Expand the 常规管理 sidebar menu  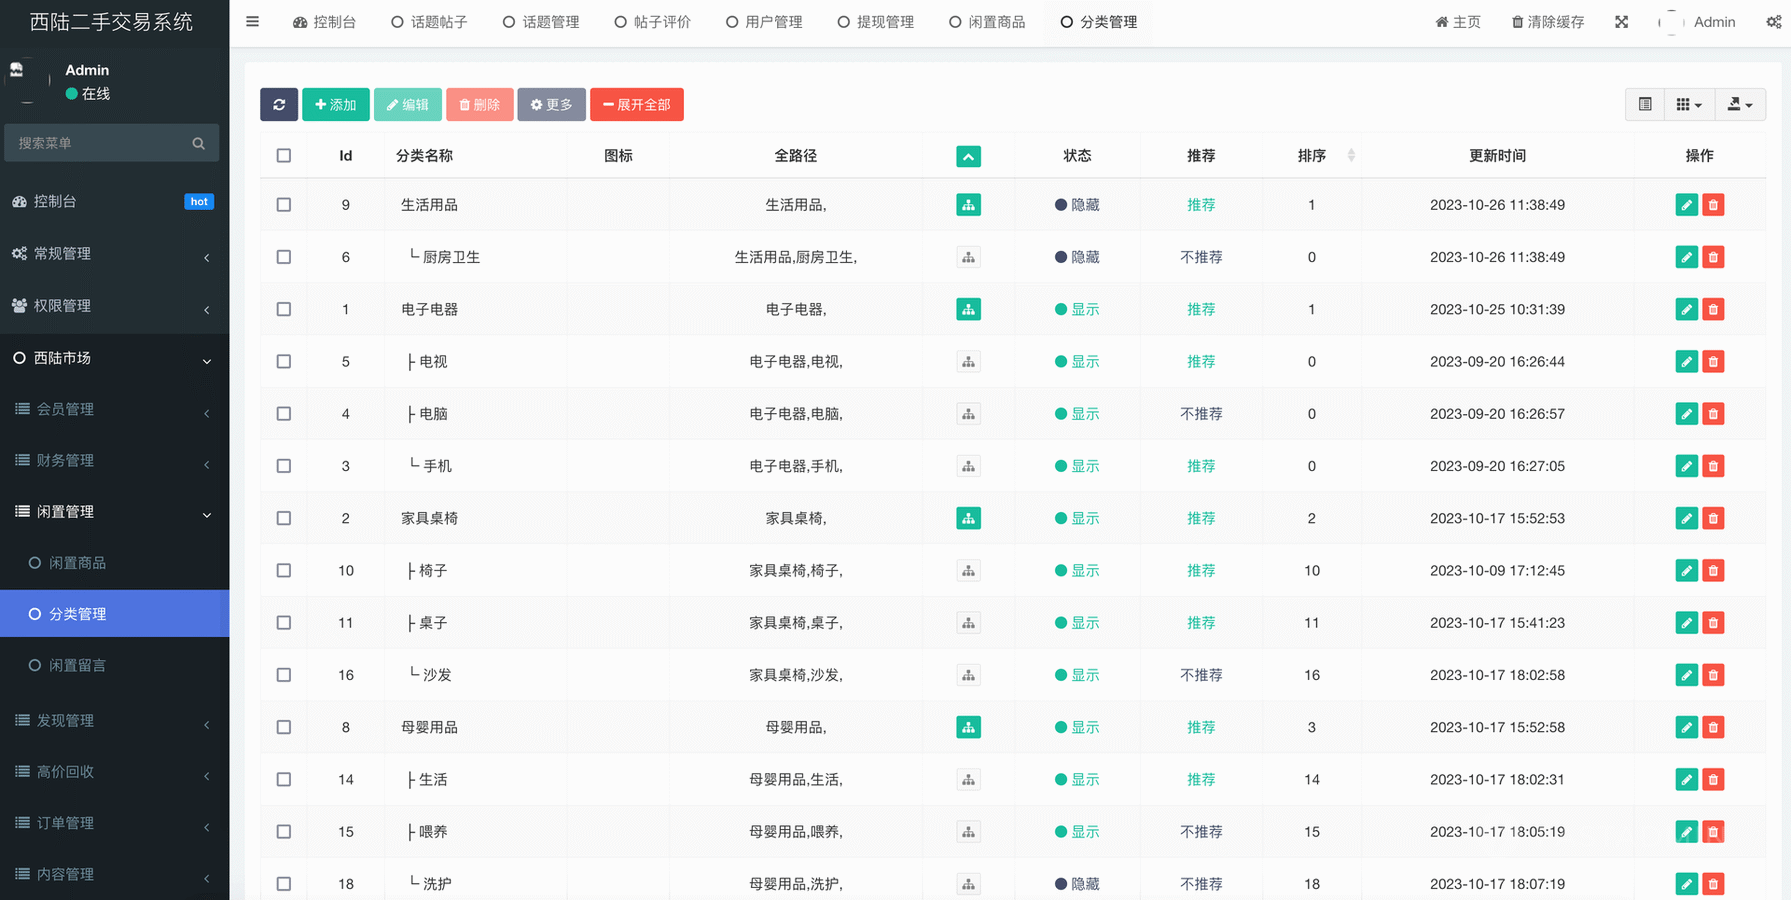(x=114, y=254)
